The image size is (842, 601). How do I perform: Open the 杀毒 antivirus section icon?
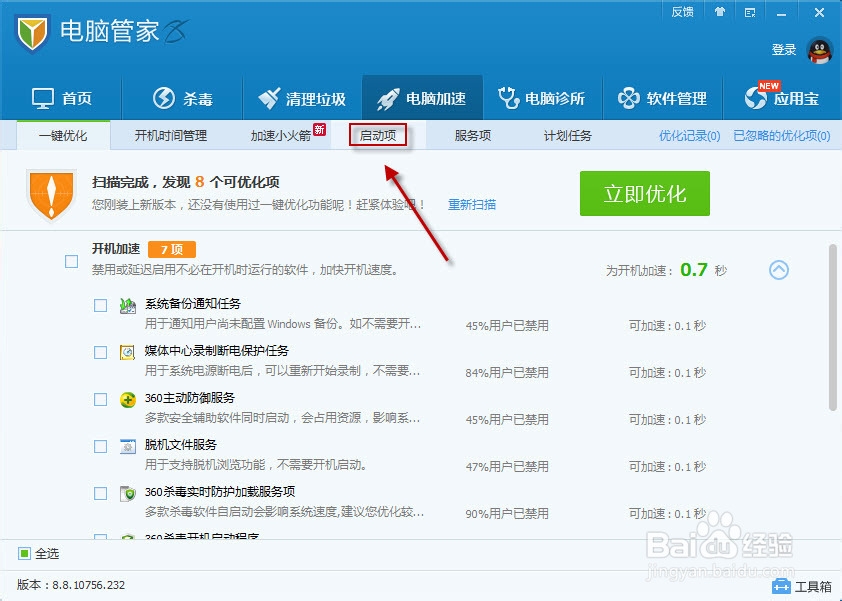pos(161,97)
